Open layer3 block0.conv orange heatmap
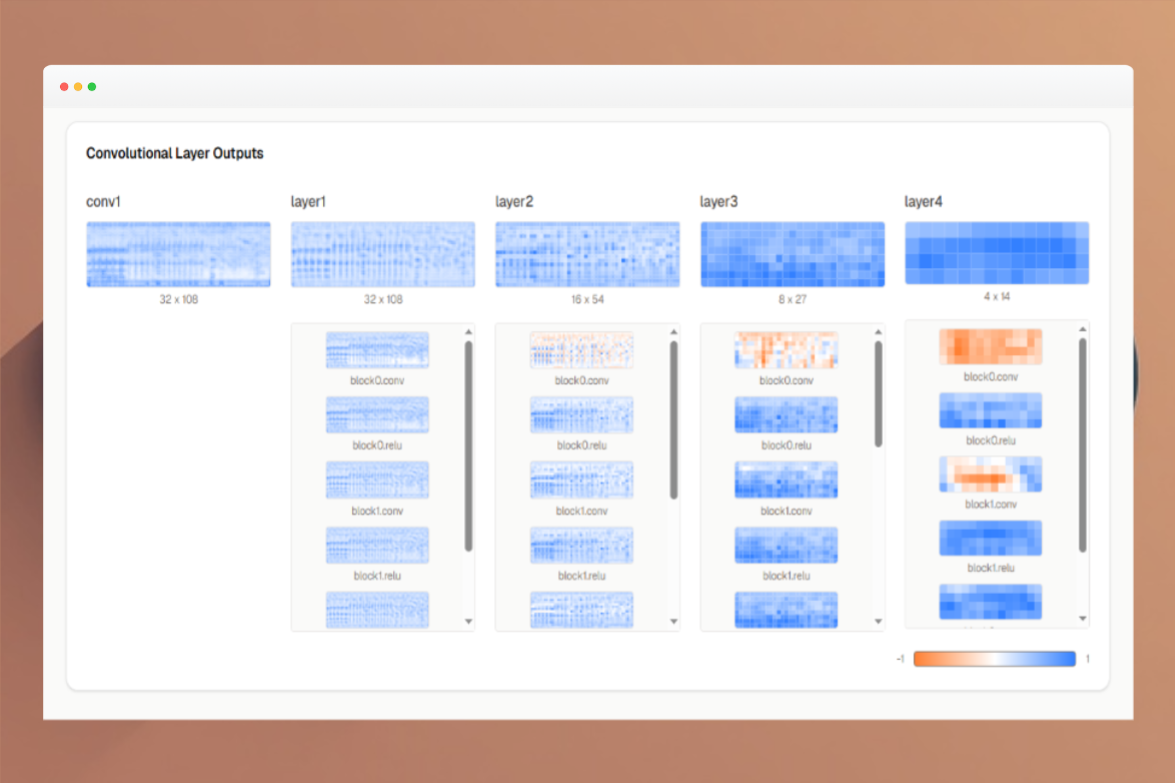1175x783 pixels. click(786, 350)
